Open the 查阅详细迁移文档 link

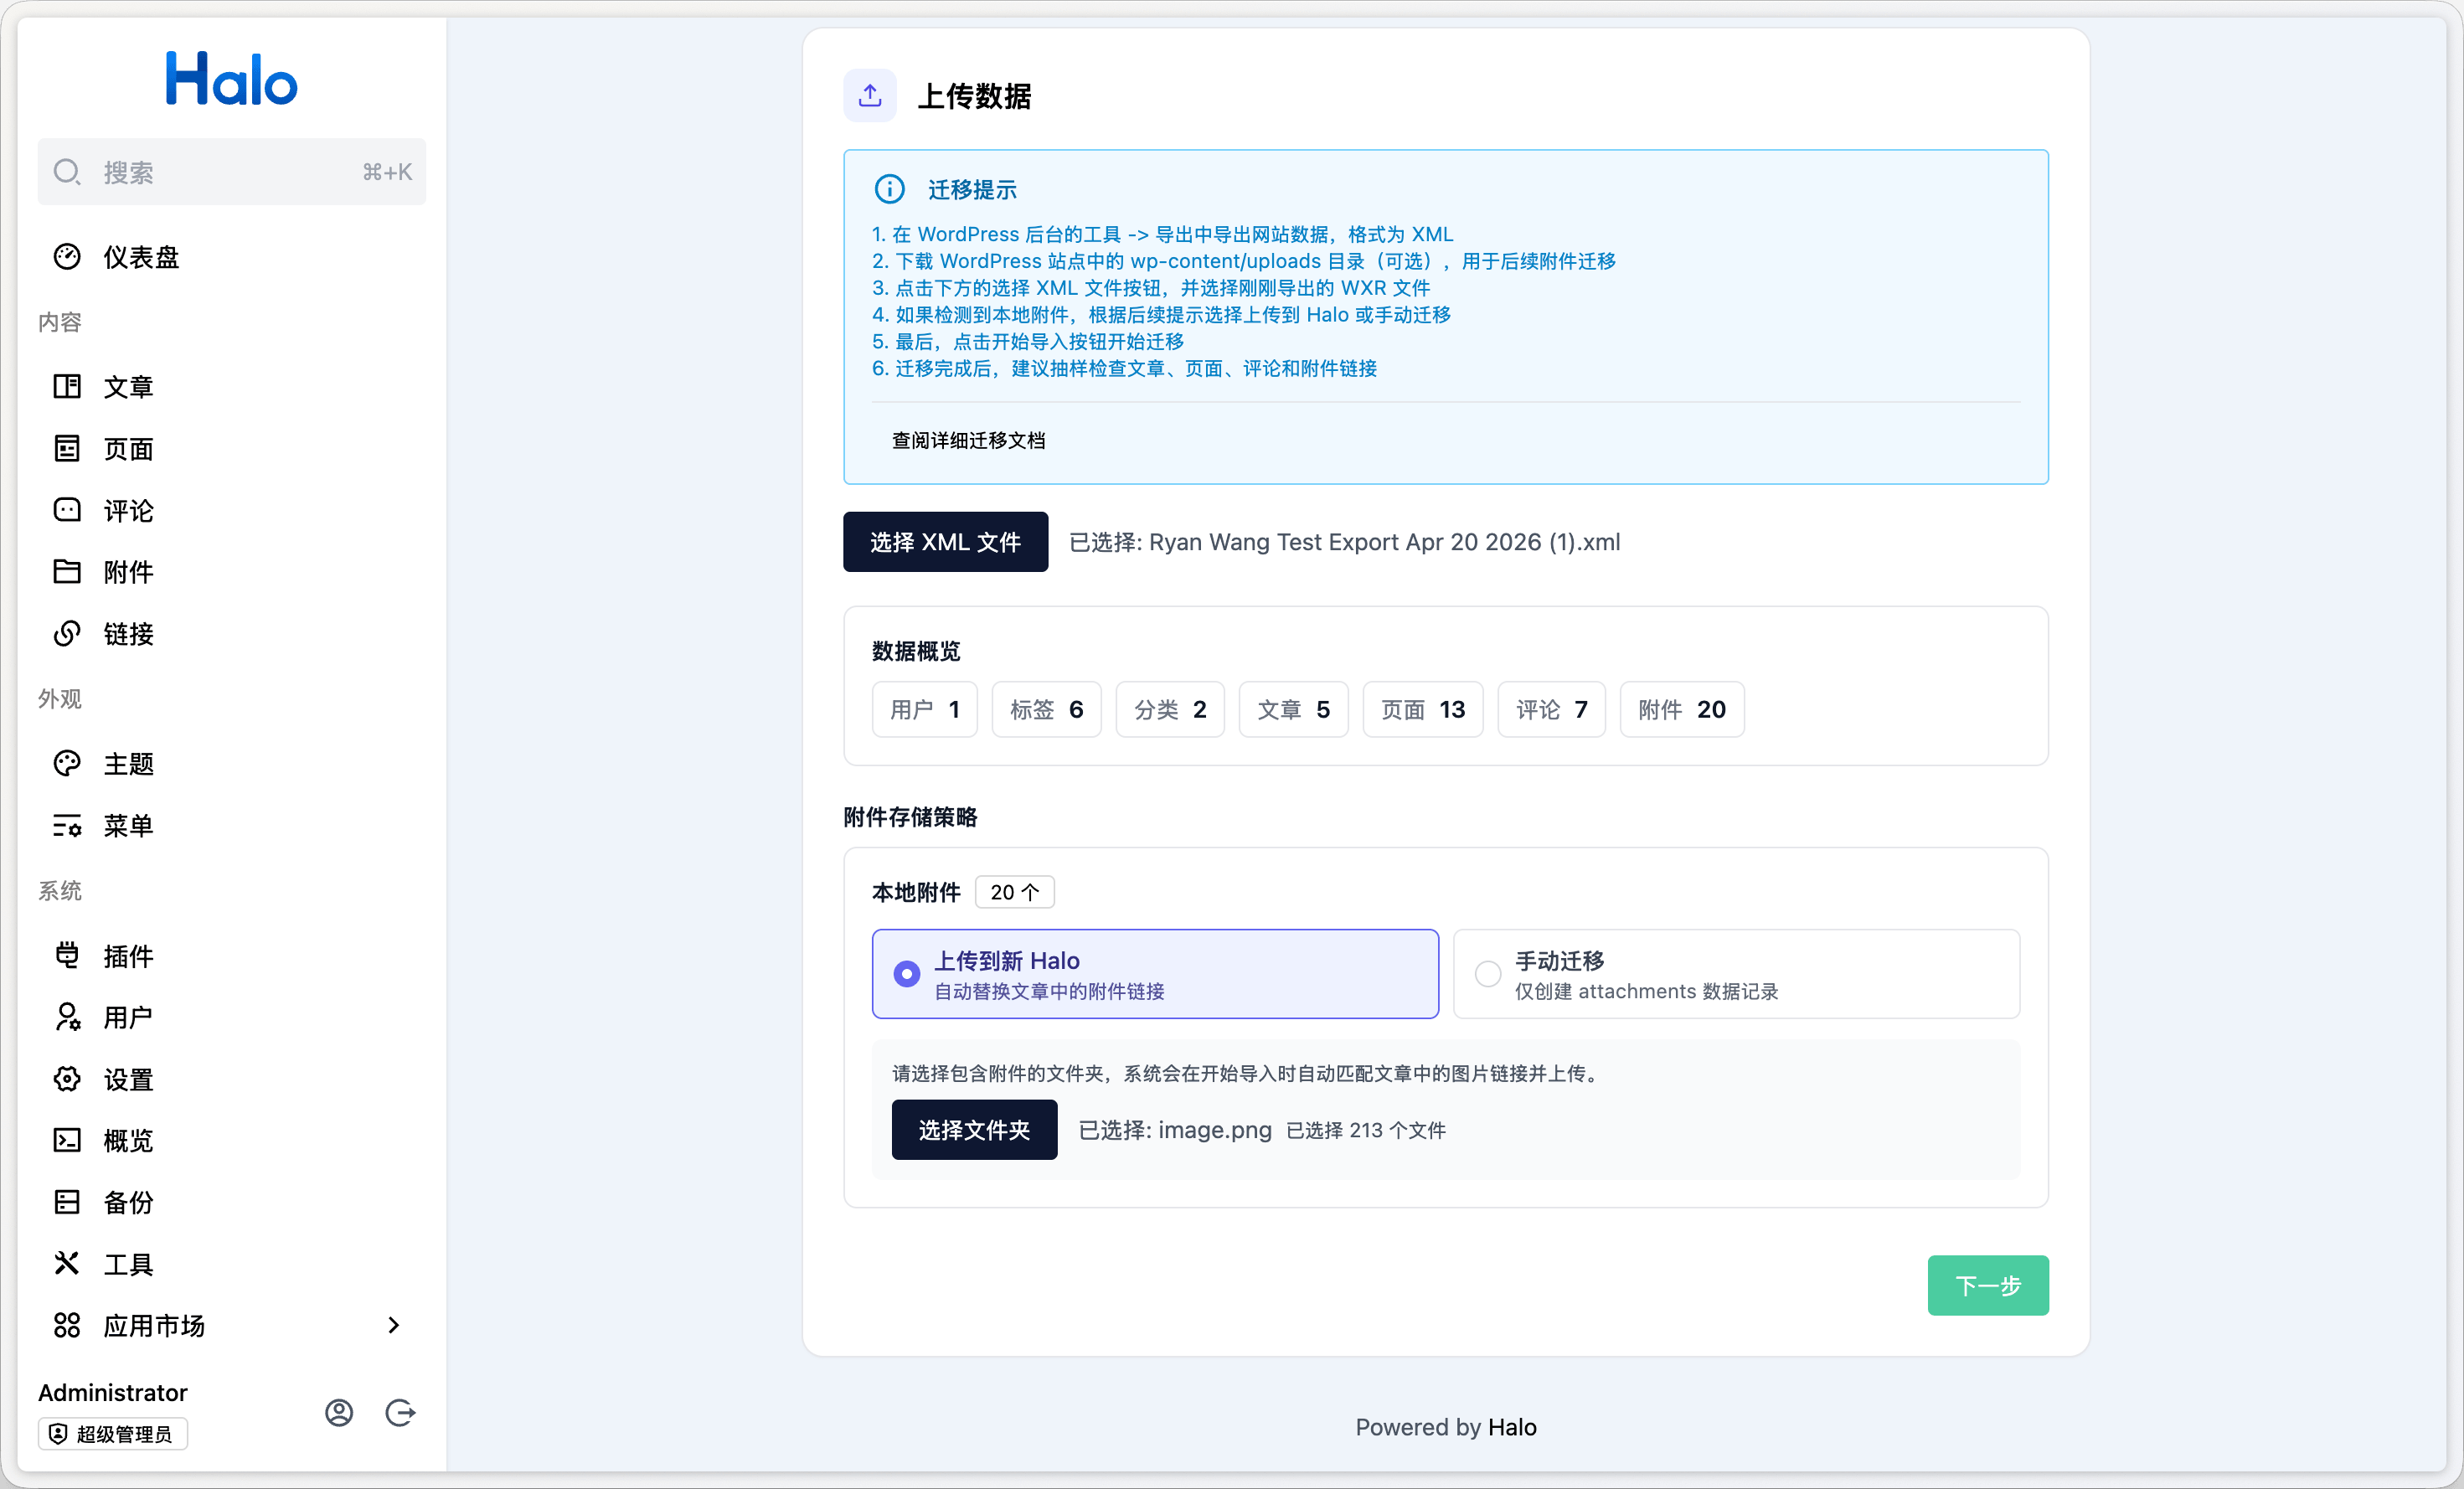coord(968,441)
